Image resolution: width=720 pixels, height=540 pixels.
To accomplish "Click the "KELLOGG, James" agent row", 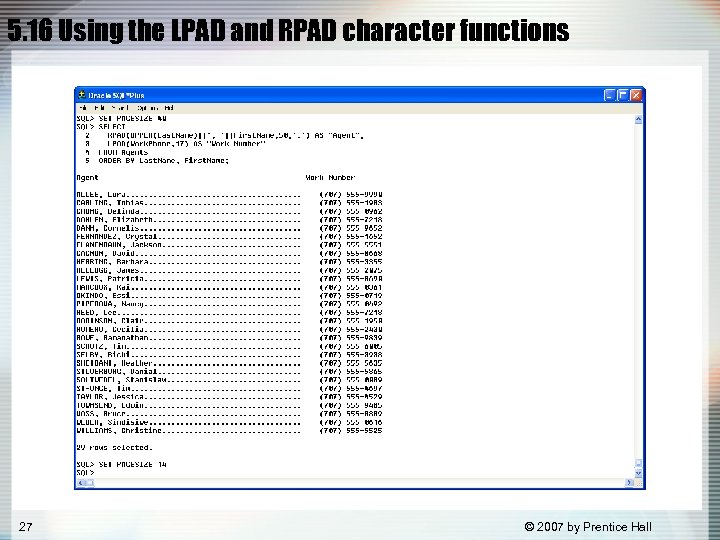I will click(229, 270).
